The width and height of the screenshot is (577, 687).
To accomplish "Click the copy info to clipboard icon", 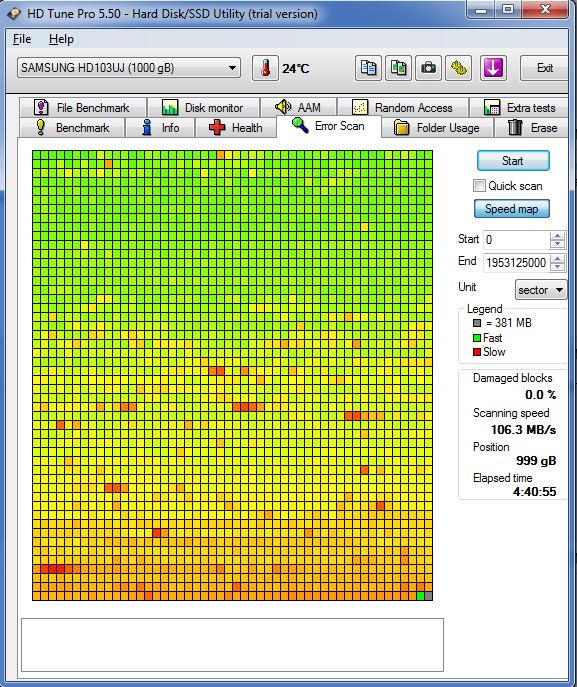I will coord(368,68).
